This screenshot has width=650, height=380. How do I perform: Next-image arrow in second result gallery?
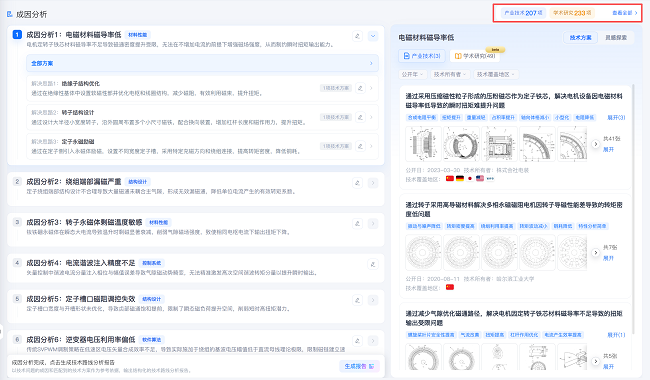[x=595, y=252]
